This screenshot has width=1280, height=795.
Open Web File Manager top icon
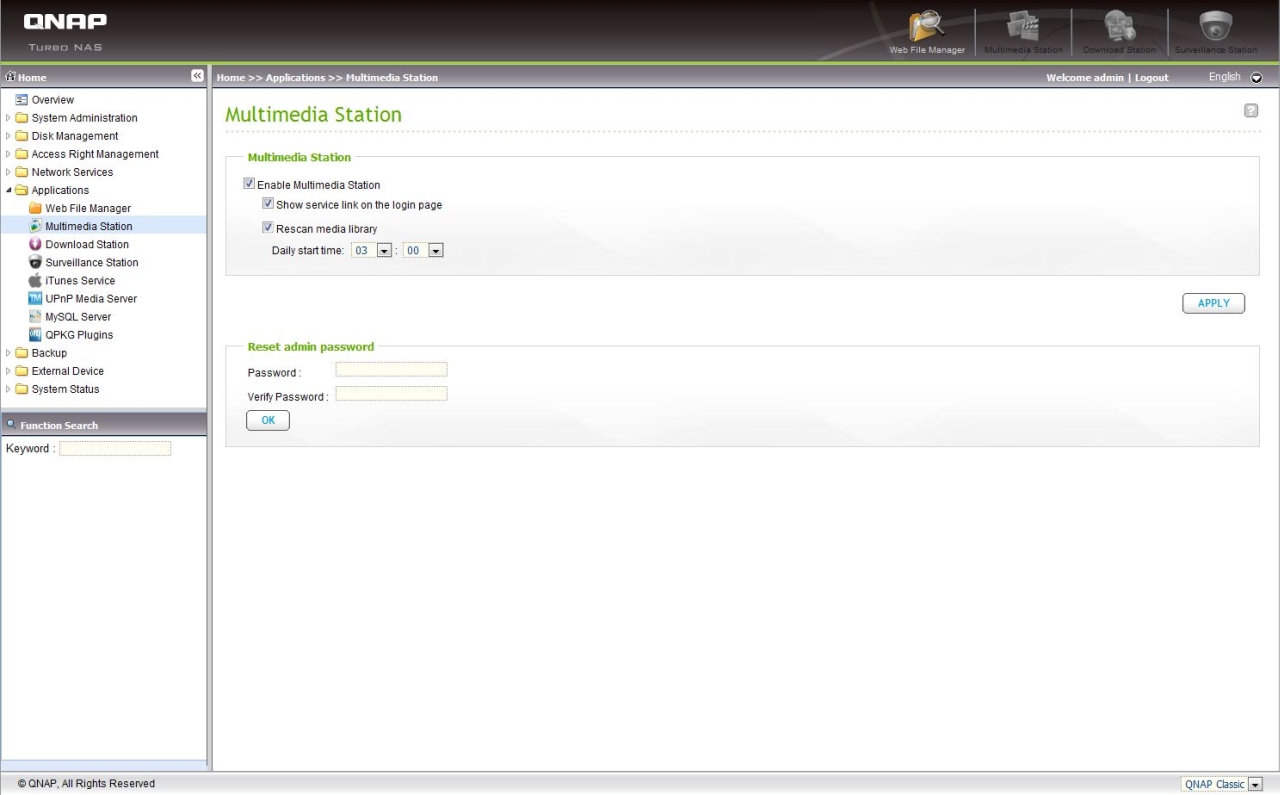(x=927, y=30)
